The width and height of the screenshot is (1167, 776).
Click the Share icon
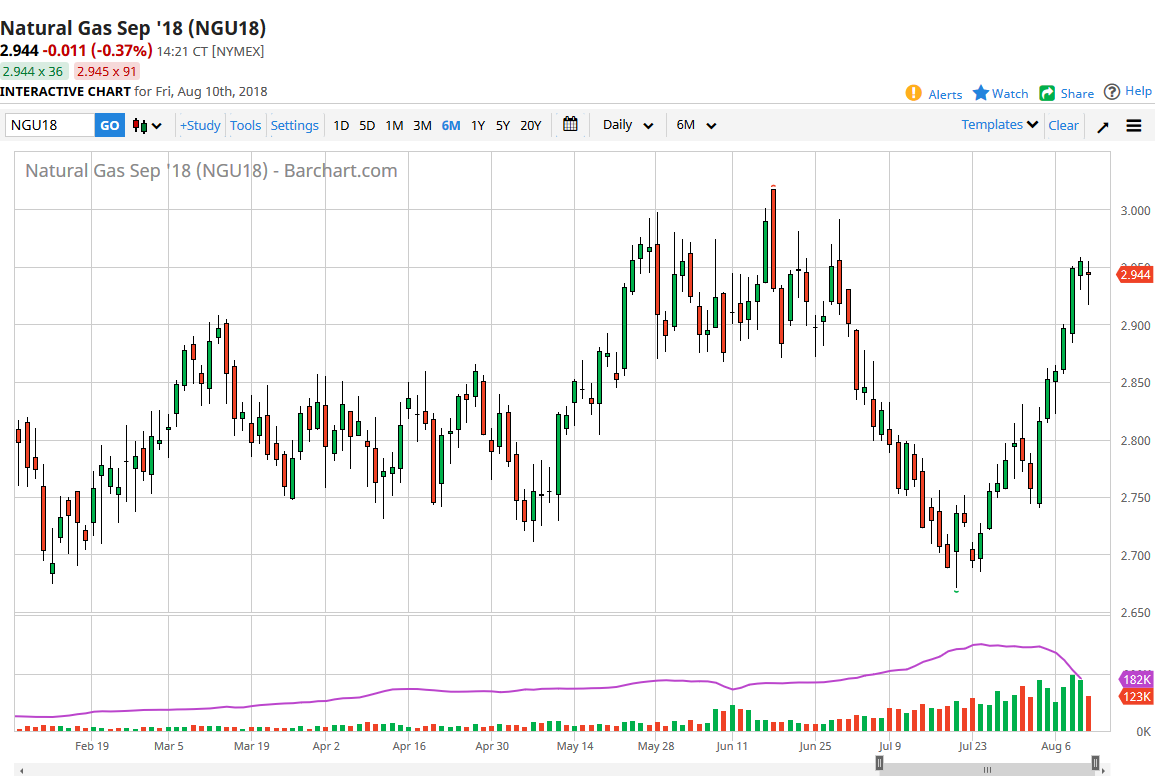[1047, 93]
